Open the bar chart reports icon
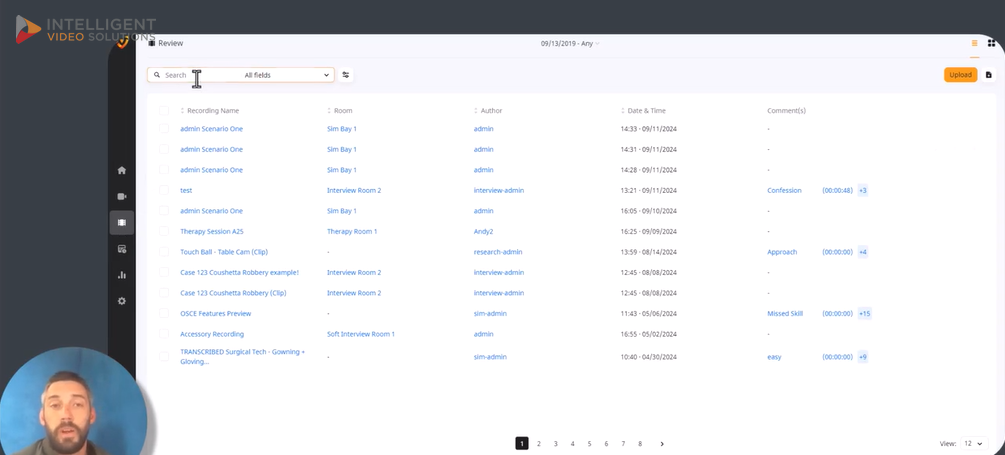Screen dimensions: 1005x455 click(122, 275)
